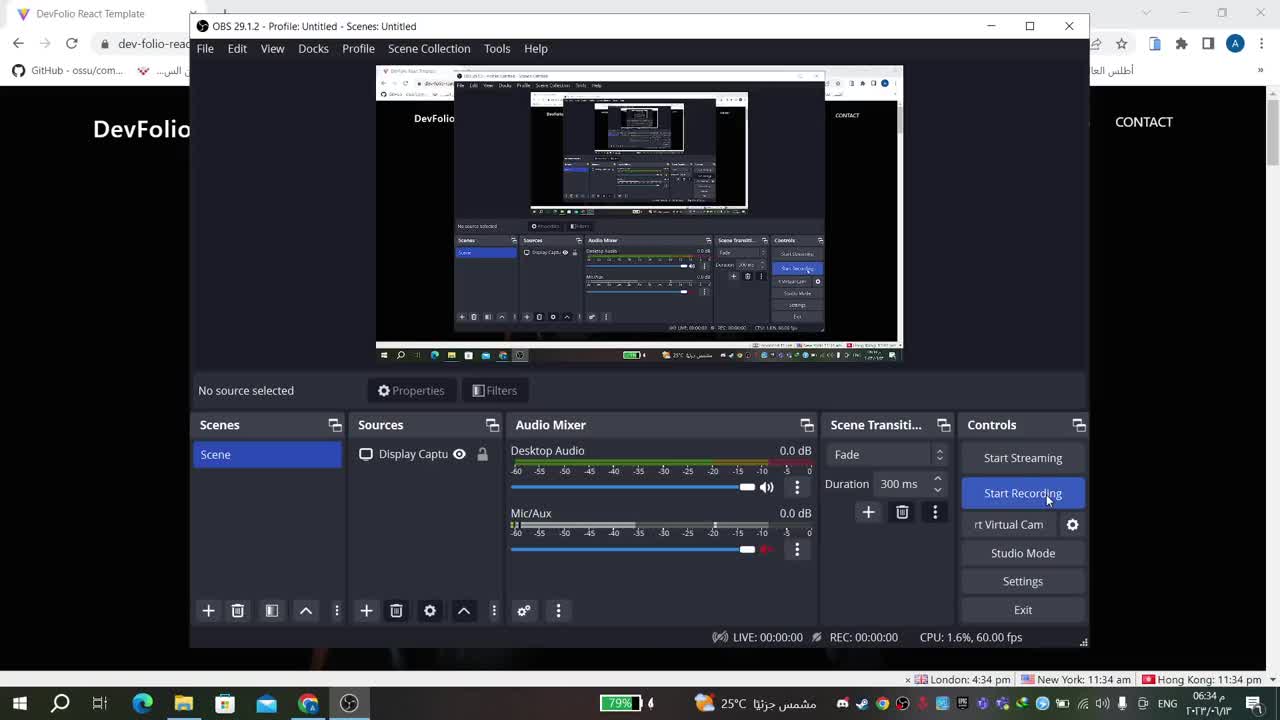Click CONTACT link on DevFolio page
This screenshot has width=1280, height=720.
coord(1144,122)
